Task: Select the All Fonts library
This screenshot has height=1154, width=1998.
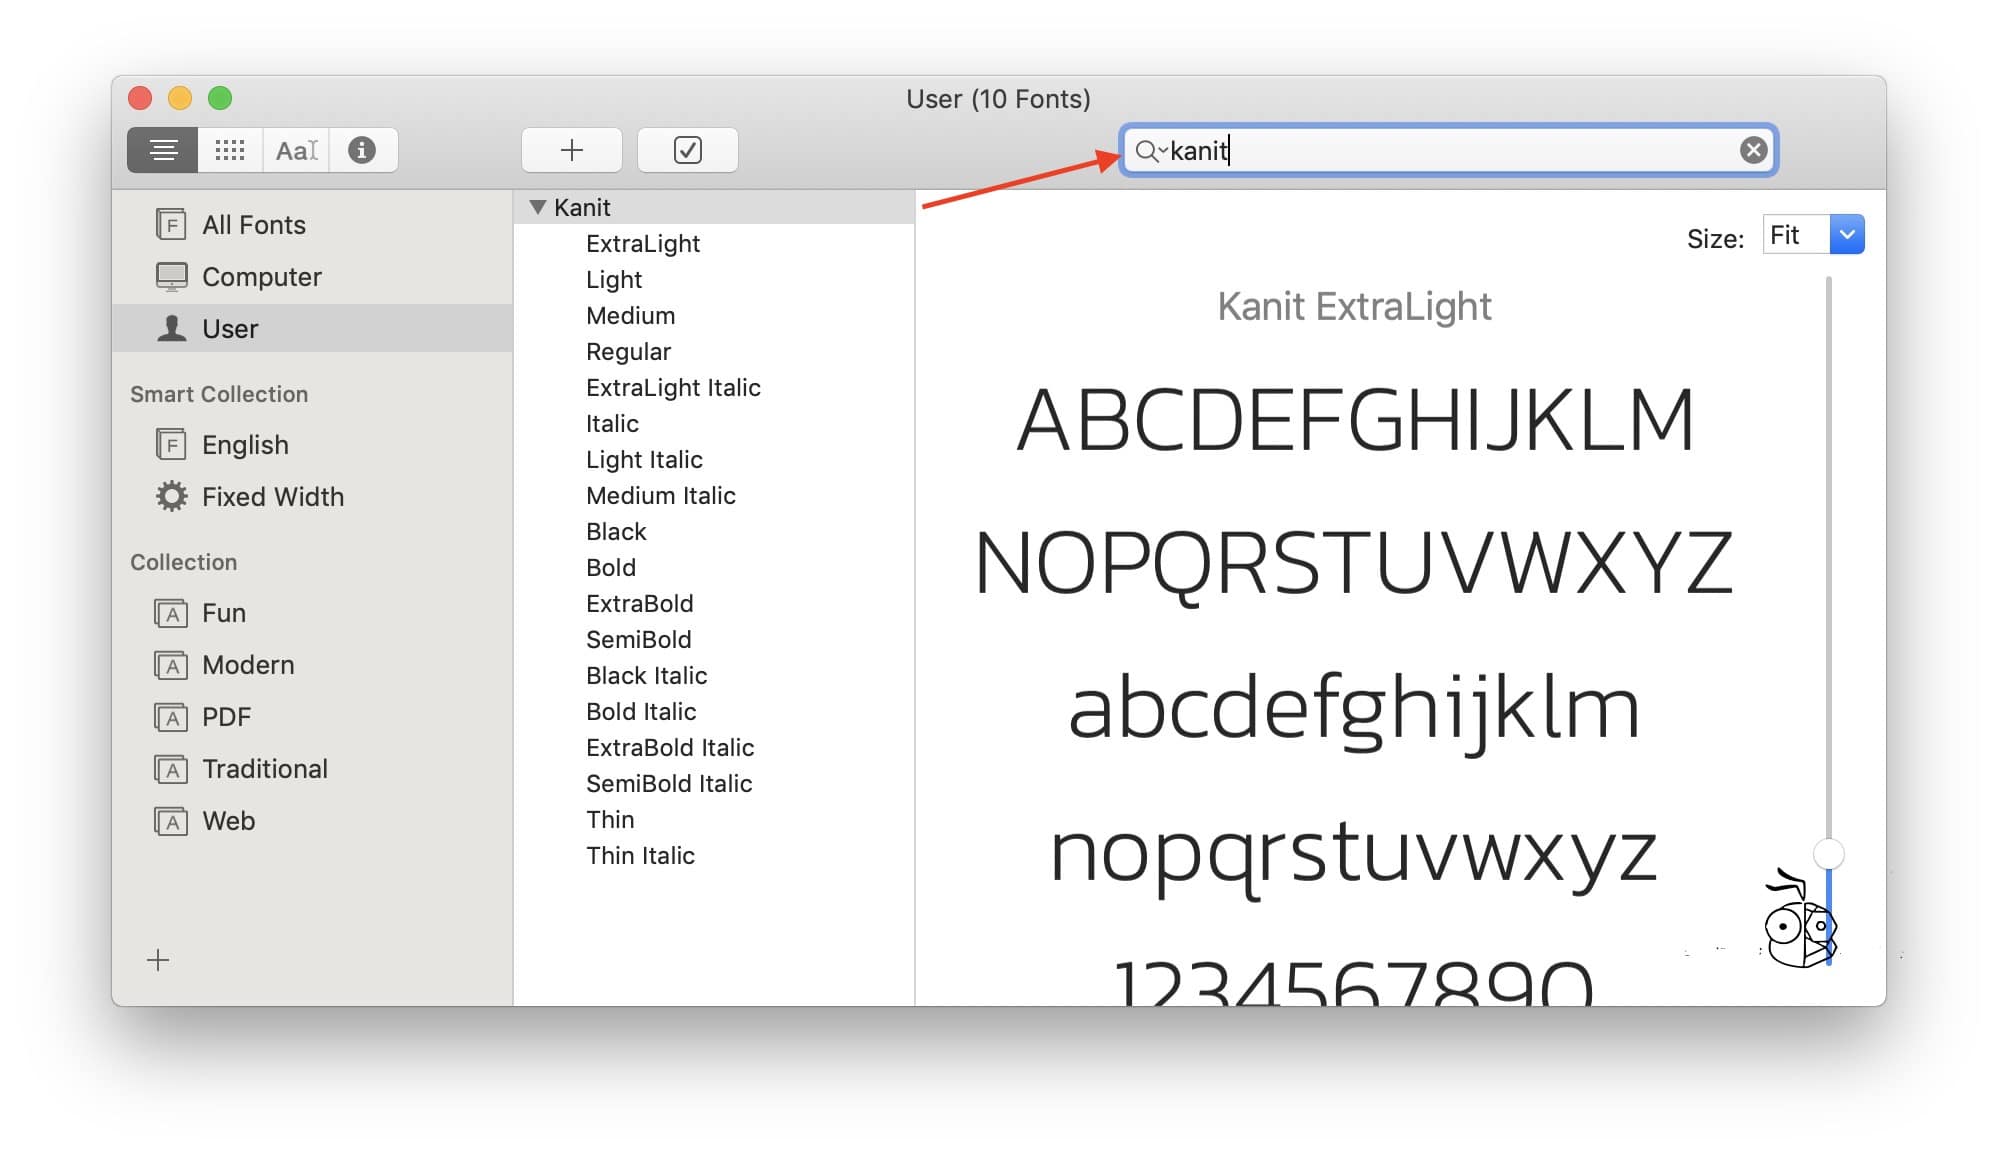Action: (253, 225)
